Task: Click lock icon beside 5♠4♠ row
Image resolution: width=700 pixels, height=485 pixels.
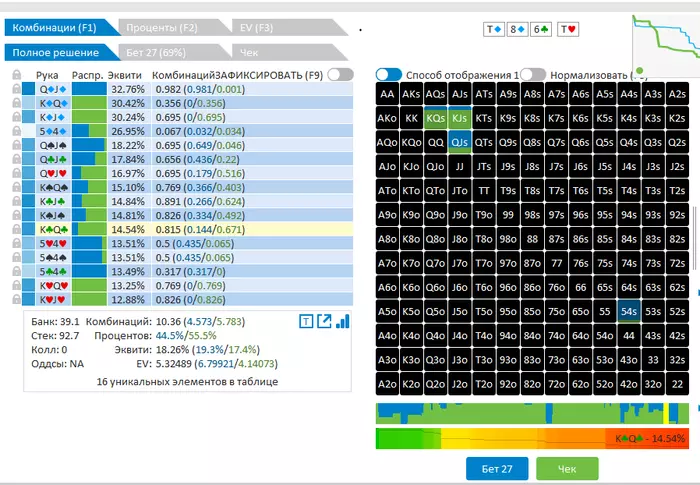Action: pos(16,257)
